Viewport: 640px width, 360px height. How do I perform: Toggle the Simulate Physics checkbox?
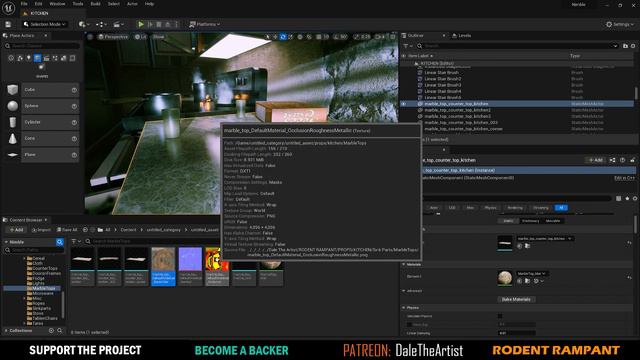(500, 316)
